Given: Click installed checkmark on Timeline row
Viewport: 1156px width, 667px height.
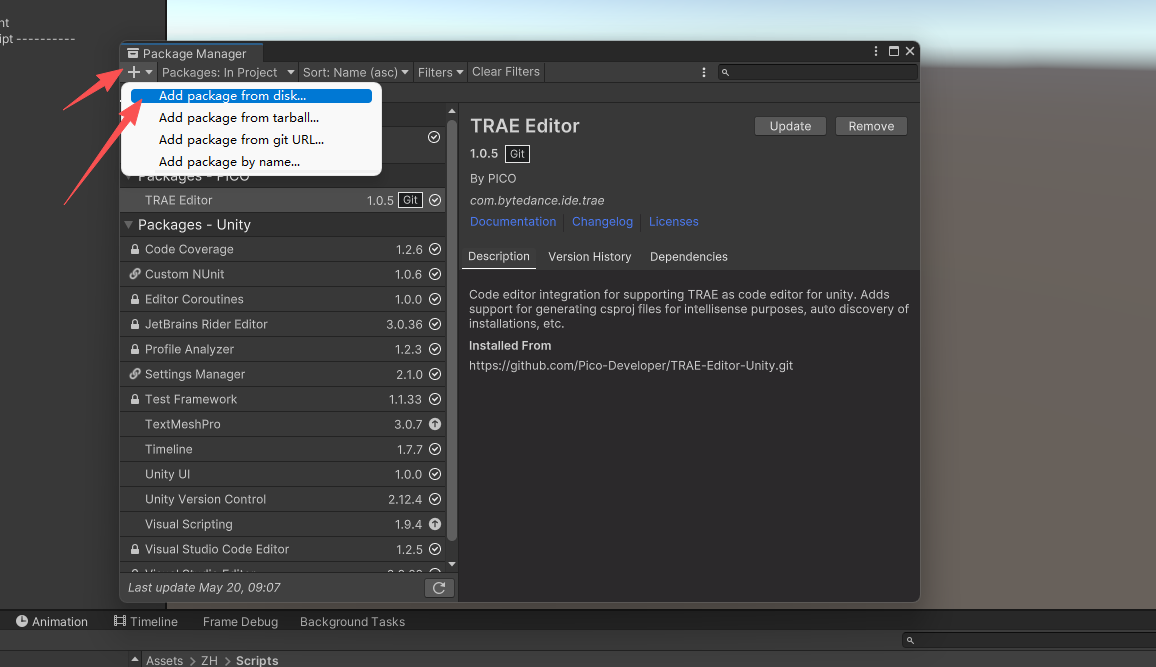Looking at the screenshot, I should pos(435,449).
